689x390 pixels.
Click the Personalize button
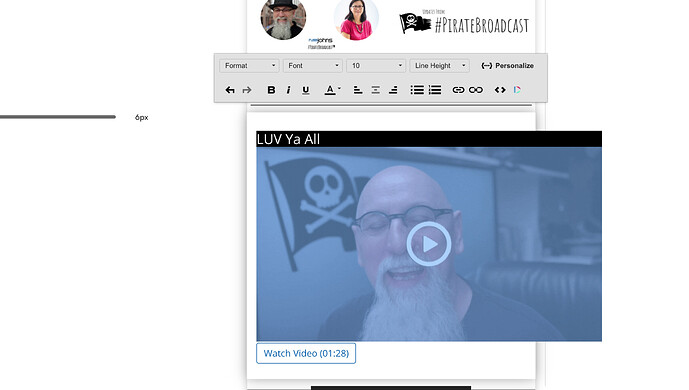tap(508, 65)
